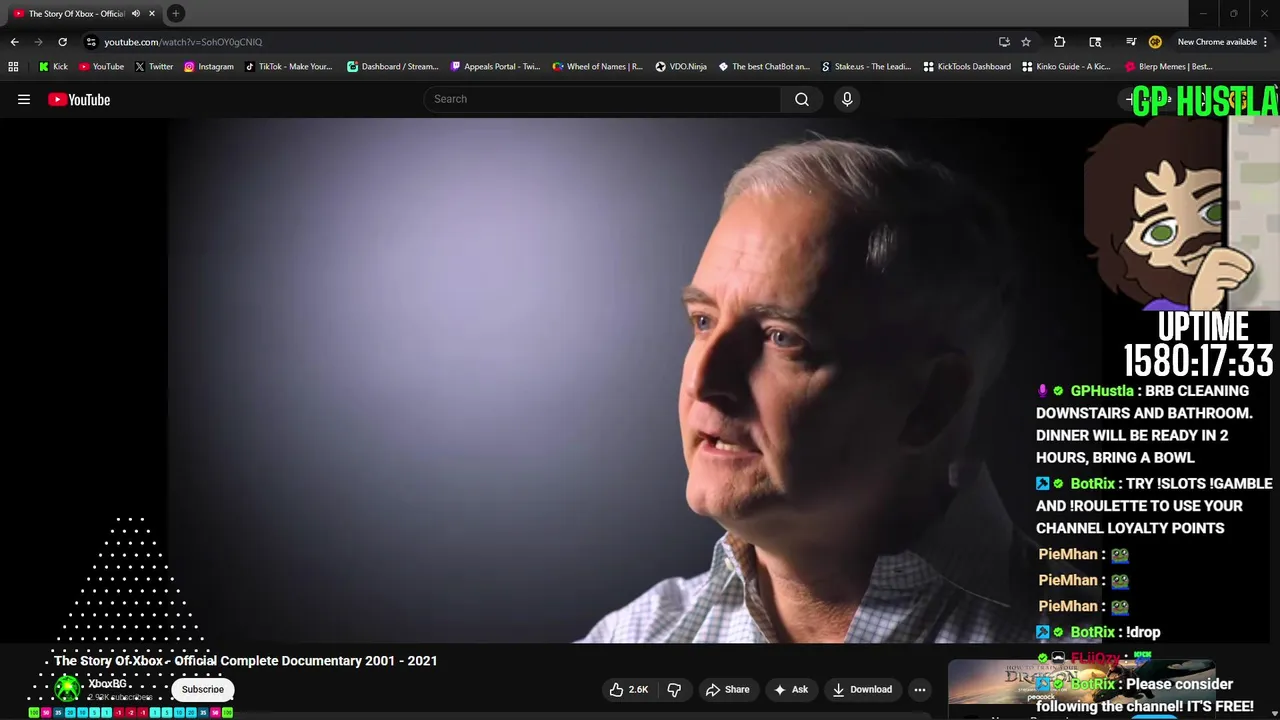
Task: Focus the YouTube search field
Action: coord(602,99)
